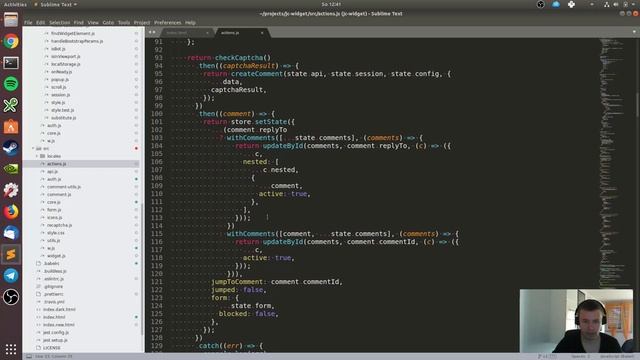Open the Tools menu
Viewport: 640px width, 360px height.
tap(124, 22)
